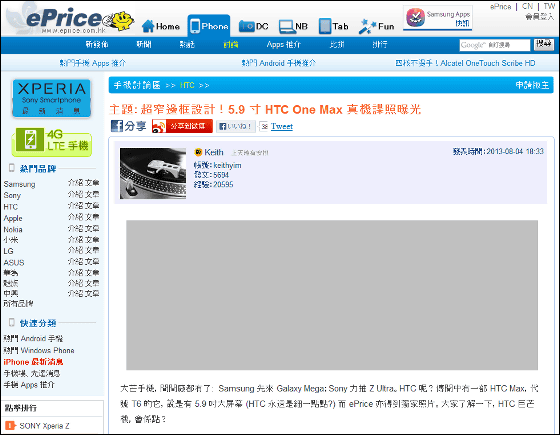Click the HTC breadcrumb link
This screenshot has width=560, height=435.
(x=187, y=85)
